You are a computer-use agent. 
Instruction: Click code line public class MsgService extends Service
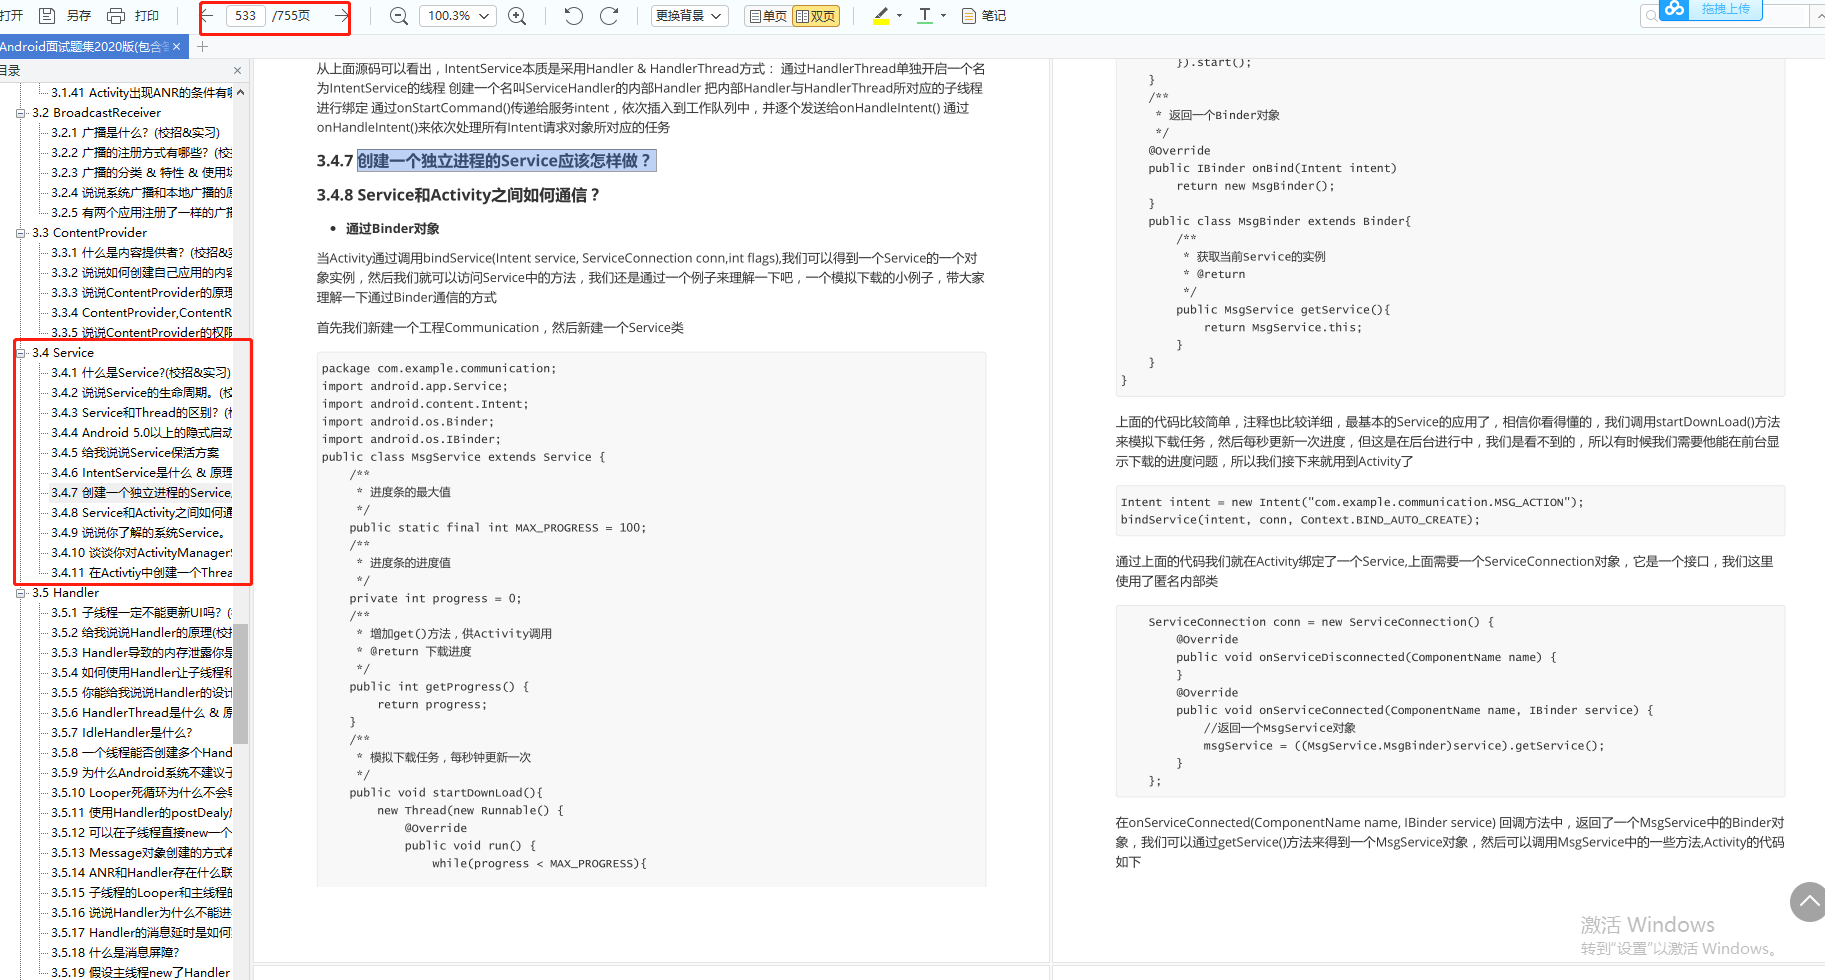click(x=463, y=457)
